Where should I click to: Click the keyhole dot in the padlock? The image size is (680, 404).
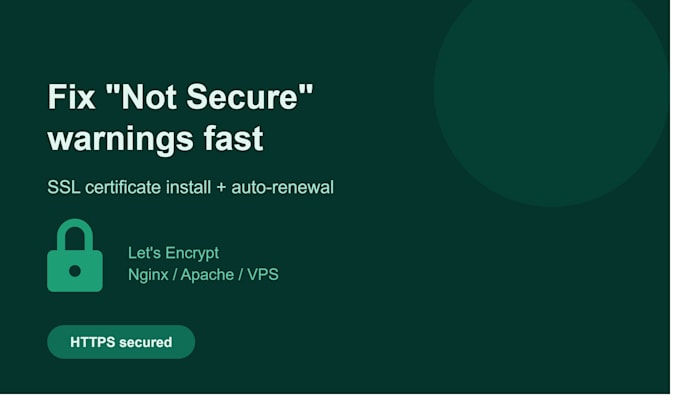point(75,271)
